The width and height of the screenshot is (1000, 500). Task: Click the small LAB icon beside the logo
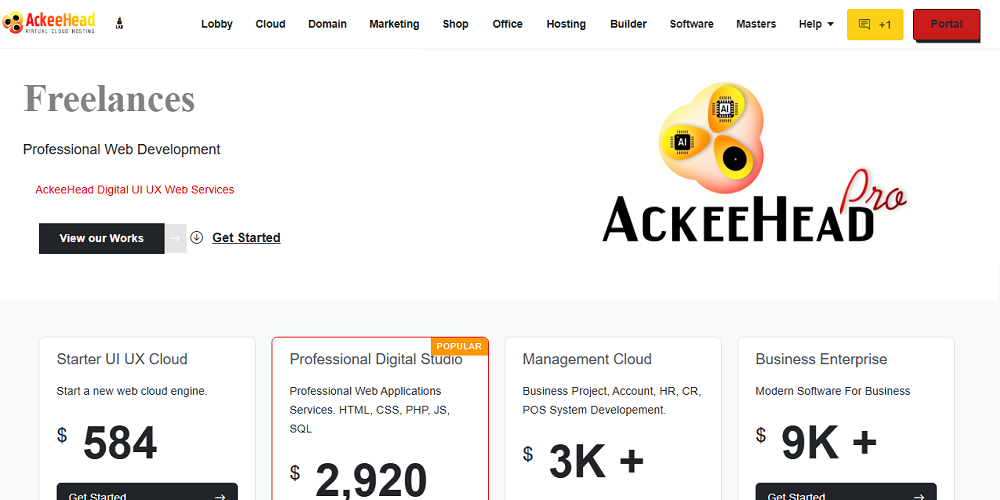click(120, 23)
